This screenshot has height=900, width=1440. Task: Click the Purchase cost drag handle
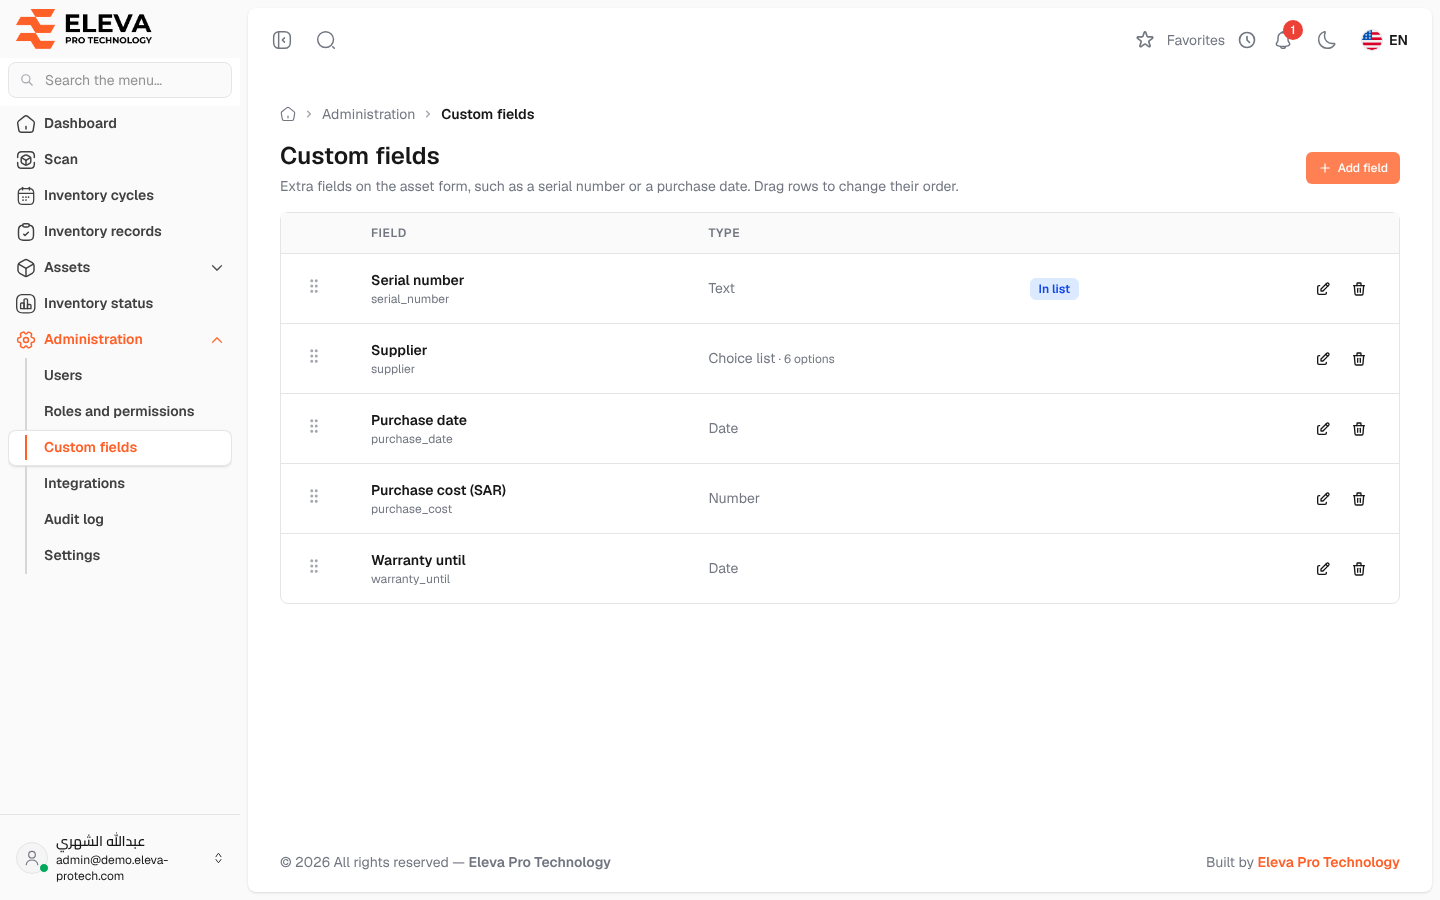314,496
